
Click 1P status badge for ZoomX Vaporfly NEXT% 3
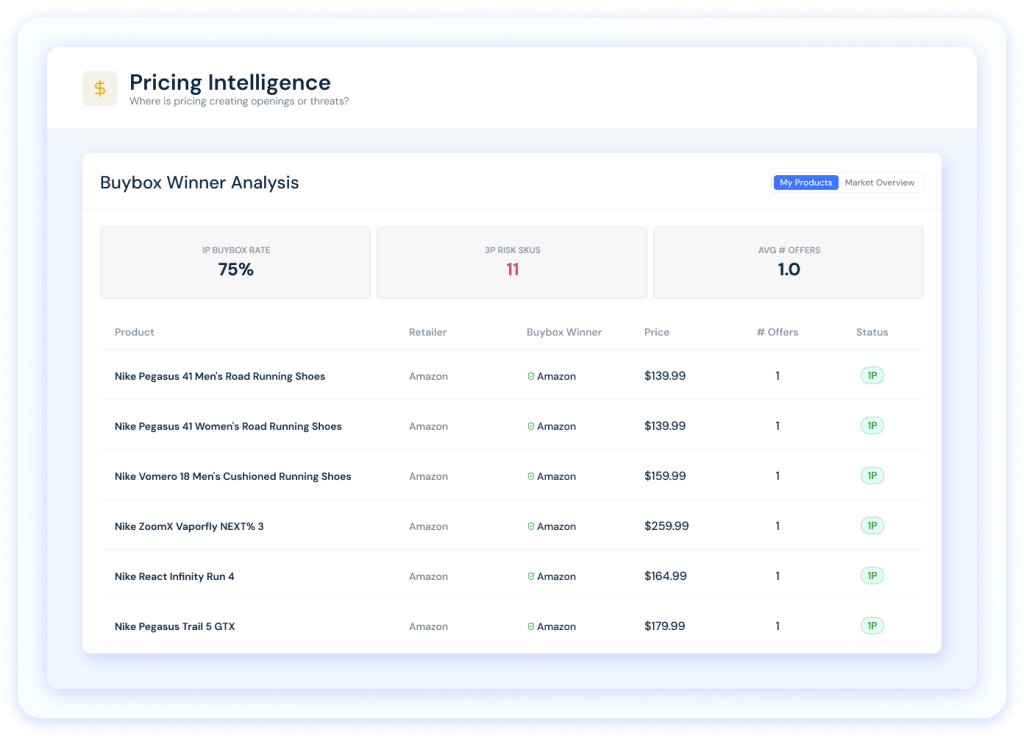click(x=872, y=526)
